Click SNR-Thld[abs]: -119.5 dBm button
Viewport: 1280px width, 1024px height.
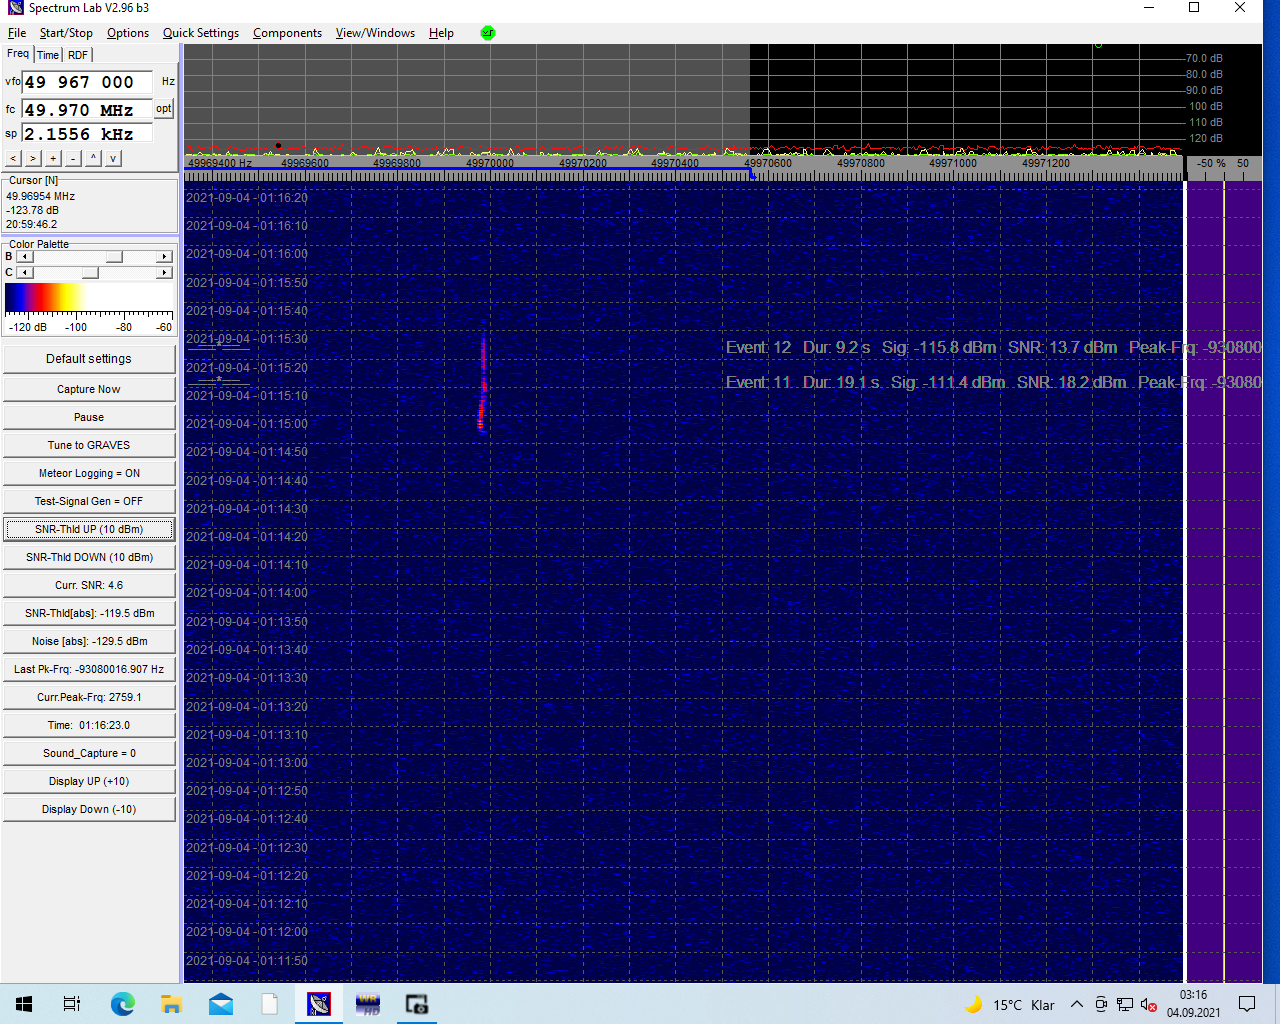click(89, 613)
